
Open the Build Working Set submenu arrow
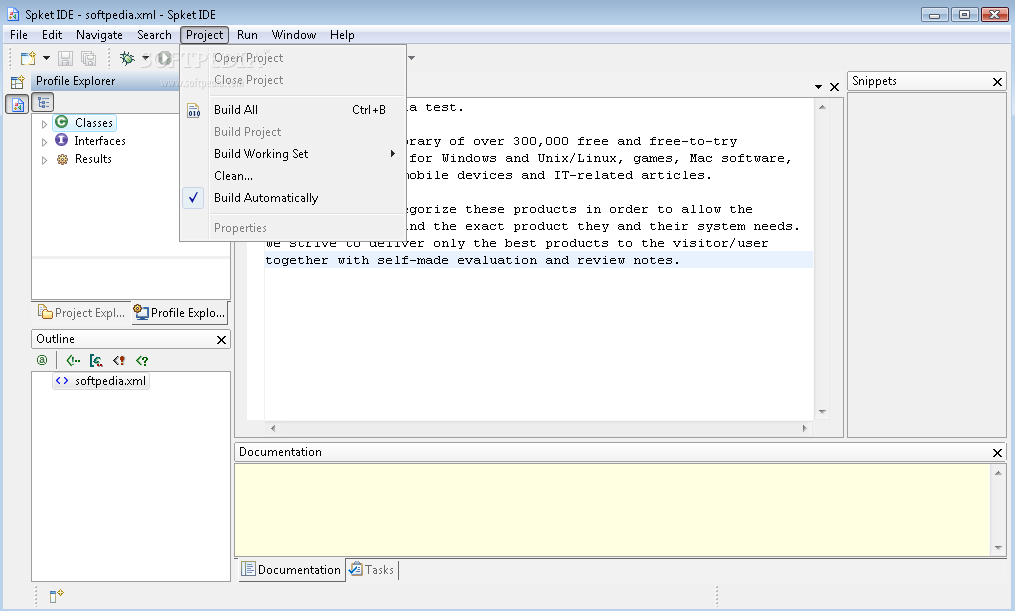[392, 153]
